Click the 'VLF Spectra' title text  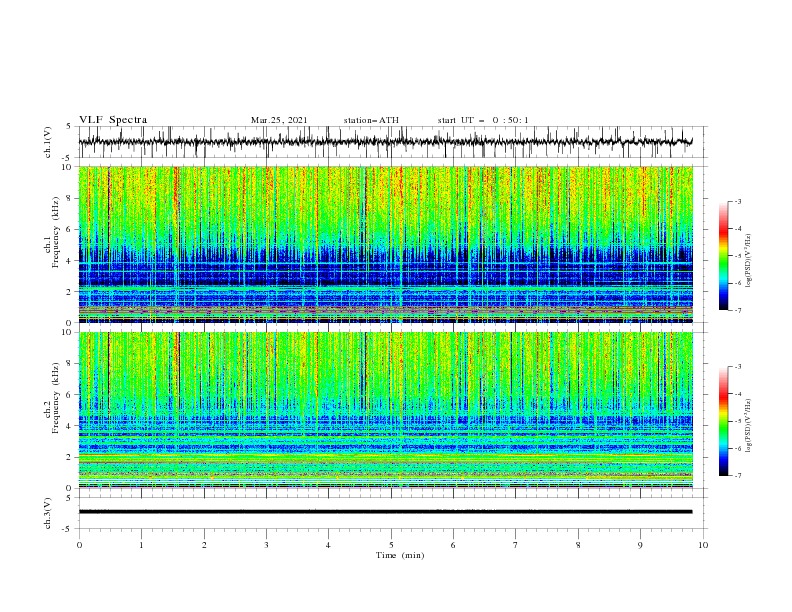[113, 120]
